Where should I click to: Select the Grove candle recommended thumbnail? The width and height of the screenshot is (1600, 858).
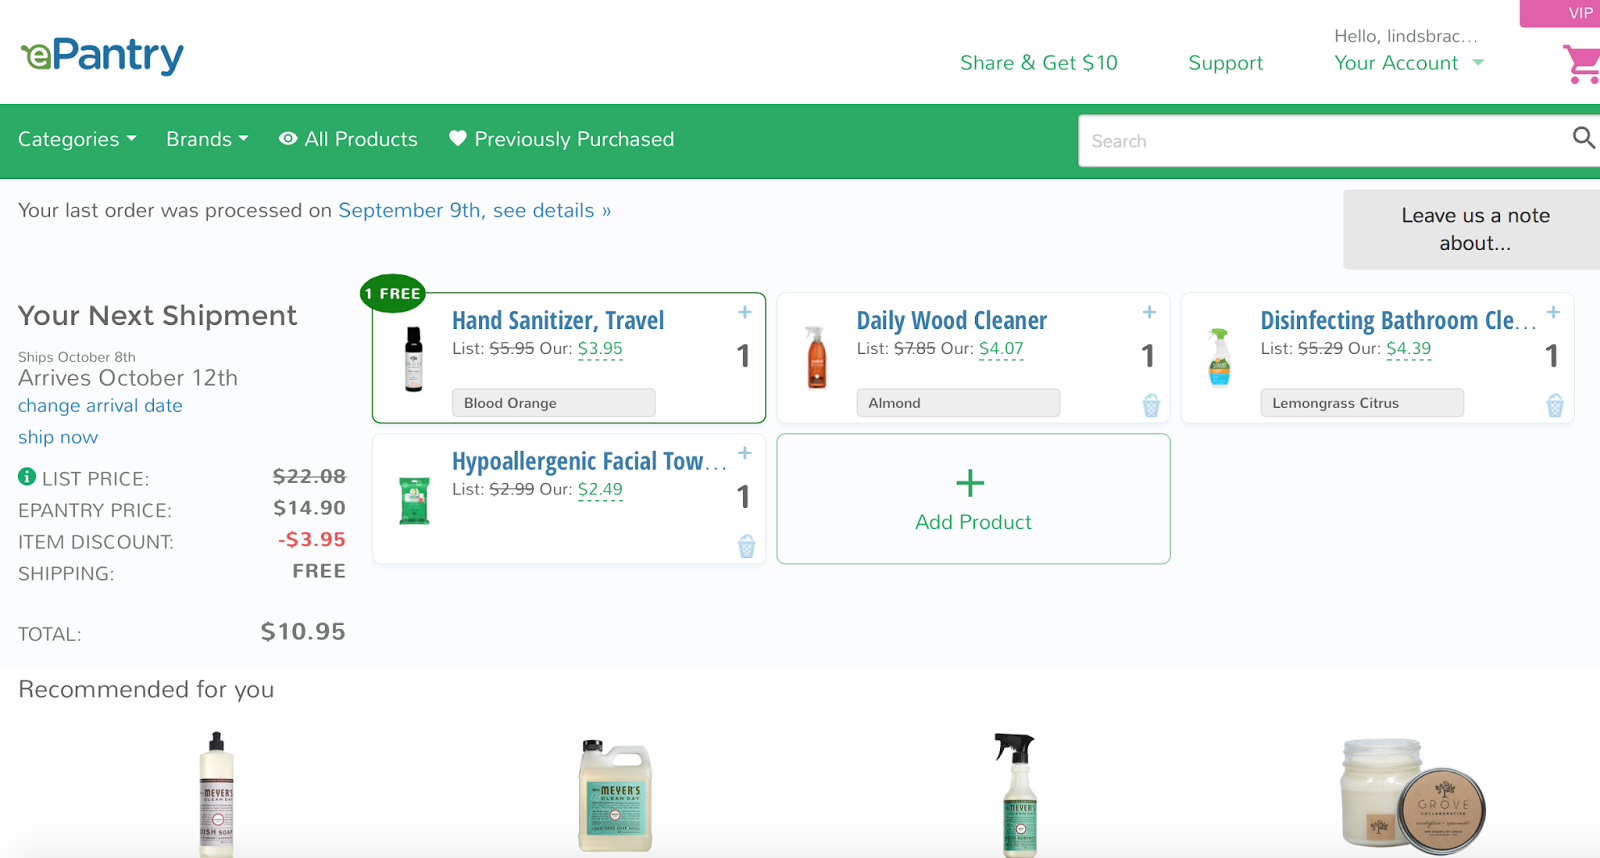pyautogui.click(x=1412, y=796)
